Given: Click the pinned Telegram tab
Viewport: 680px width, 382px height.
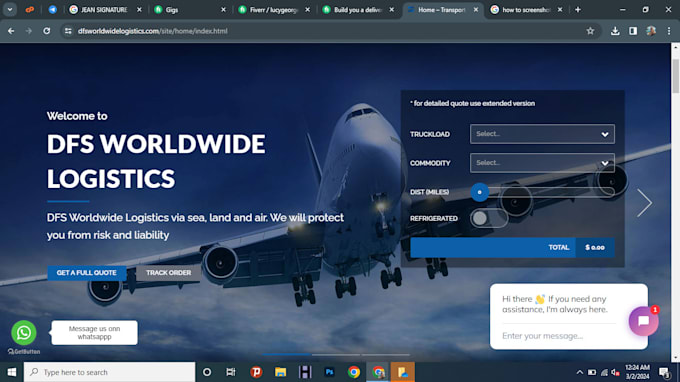Looking at the screenshot, I should click(x=52, y=10).
